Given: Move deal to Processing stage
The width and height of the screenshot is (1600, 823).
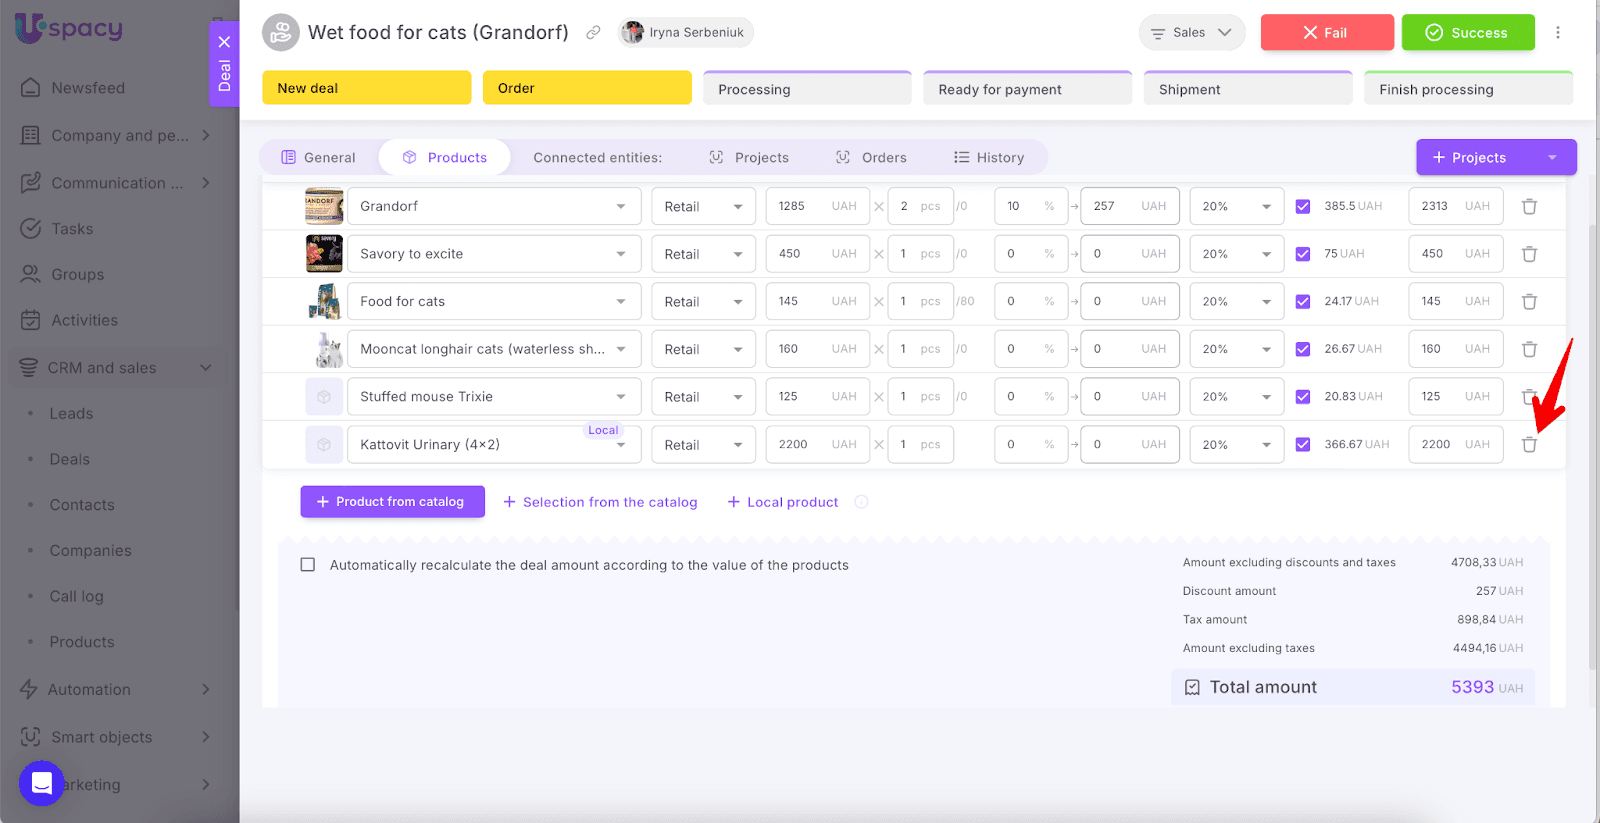Looking at the screenshot, I should (x=807, y=89).
